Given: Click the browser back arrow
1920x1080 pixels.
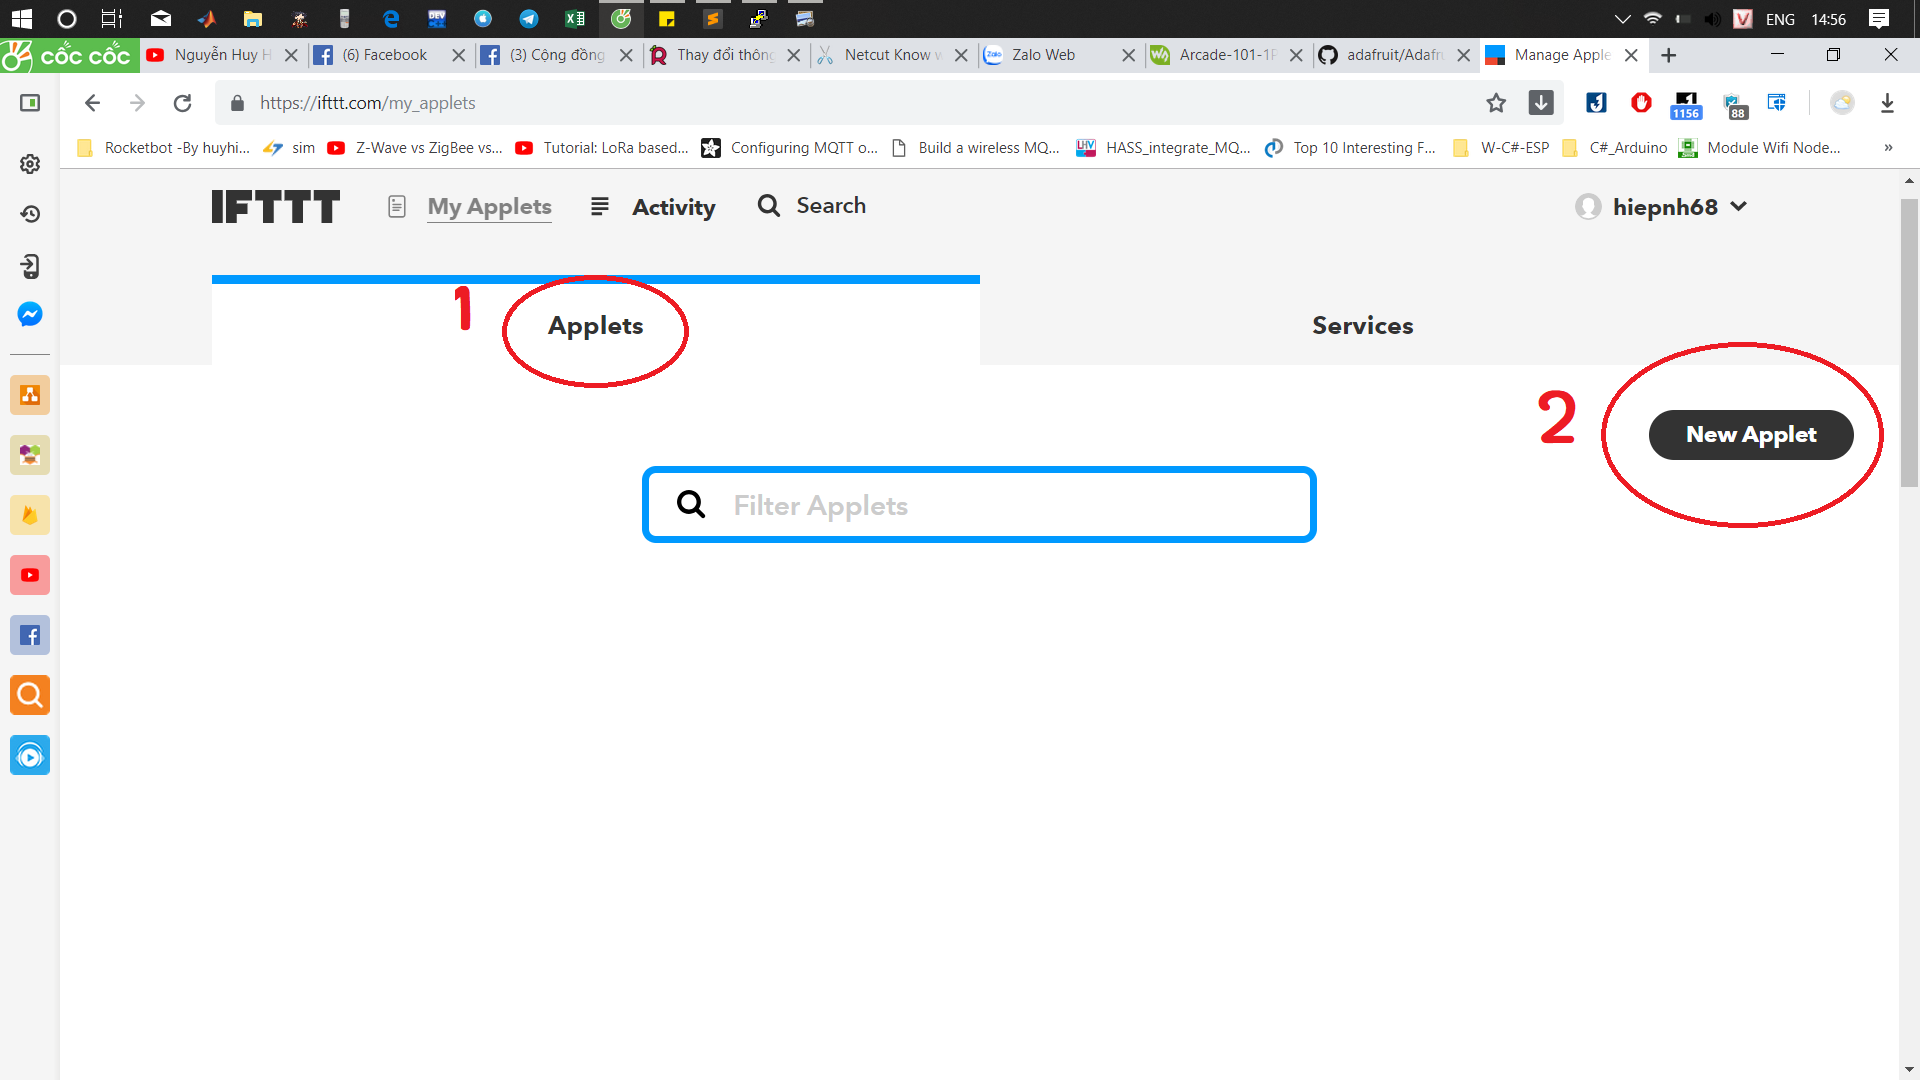Looking at the screenshot, I should tap(92, 103).
